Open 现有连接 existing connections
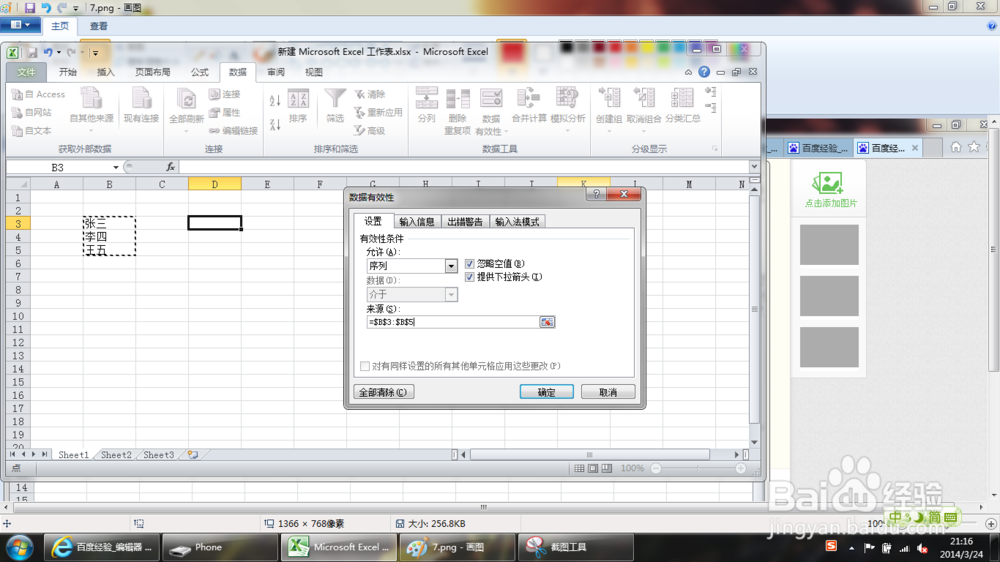The height and width of the screenshot is (562, 1000). coord(141,105)
